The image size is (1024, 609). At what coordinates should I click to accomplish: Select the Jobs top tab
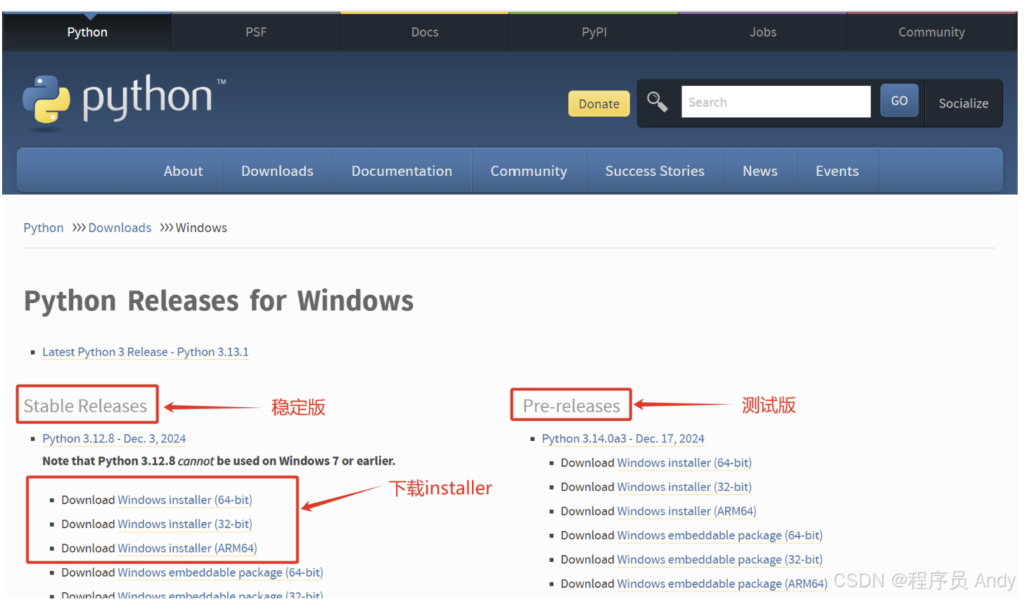(x=763, y=32)
